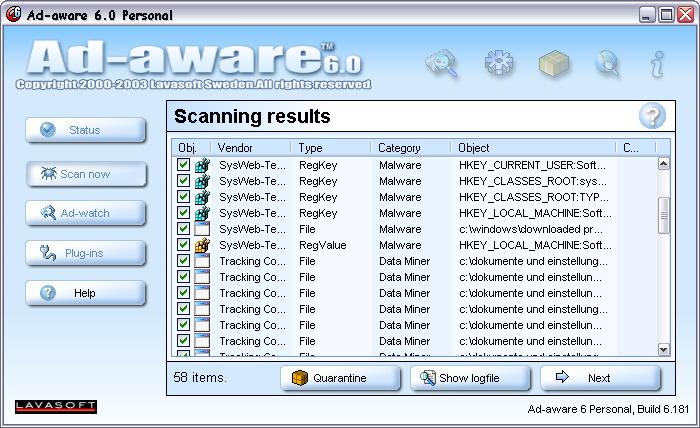700x428 pixels.
Task: Select the 'HKEY_CLASSES_ROOT:sys...' object cell
Action: (533, 181)
